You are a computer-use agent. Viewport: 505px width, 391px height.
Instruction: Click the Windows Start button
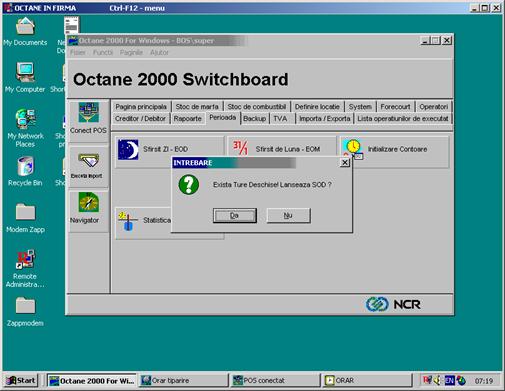(x=21, y=380)
